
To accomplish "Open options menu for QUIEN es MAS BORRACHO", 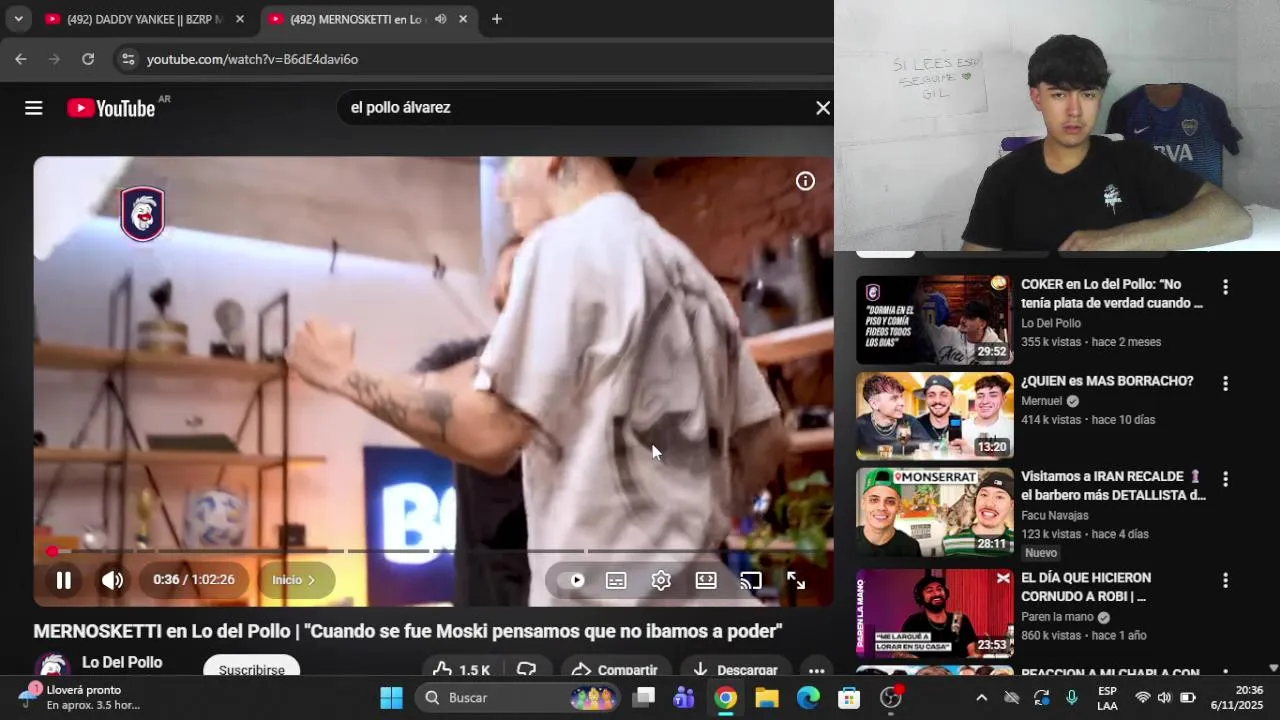I will pos(1225,383).
